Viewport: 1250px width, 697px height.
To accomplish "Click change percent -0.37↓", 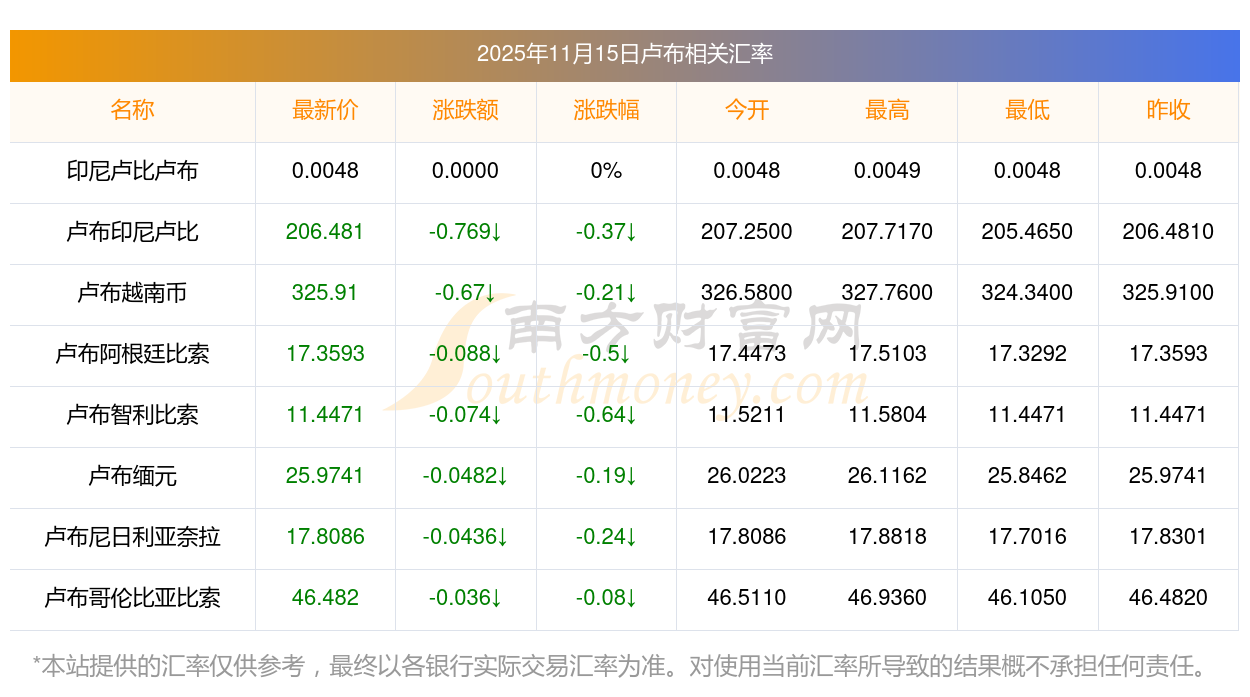I will coord(606,232).
